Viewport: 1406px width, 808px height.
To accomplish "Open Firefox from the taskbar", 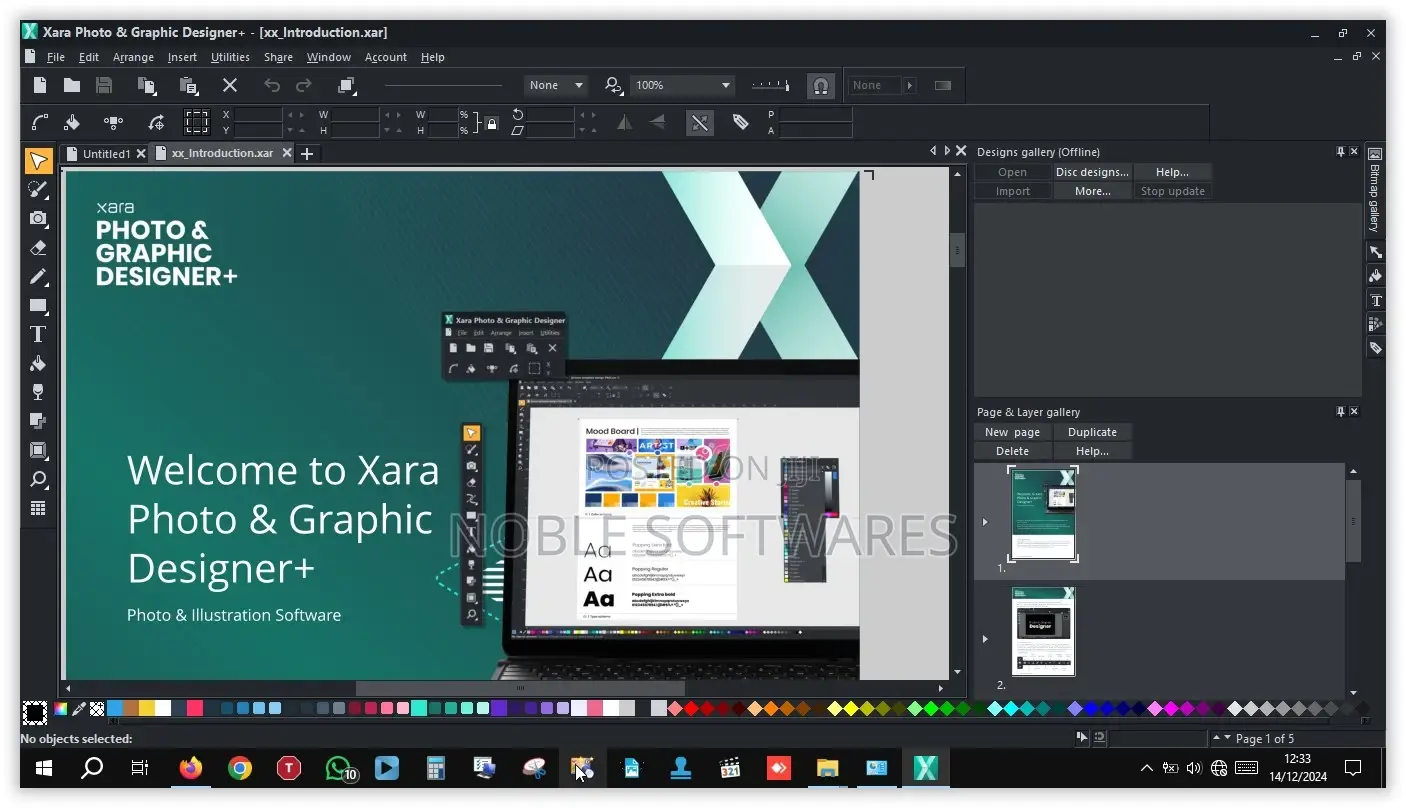I will [x=190, y=768].
